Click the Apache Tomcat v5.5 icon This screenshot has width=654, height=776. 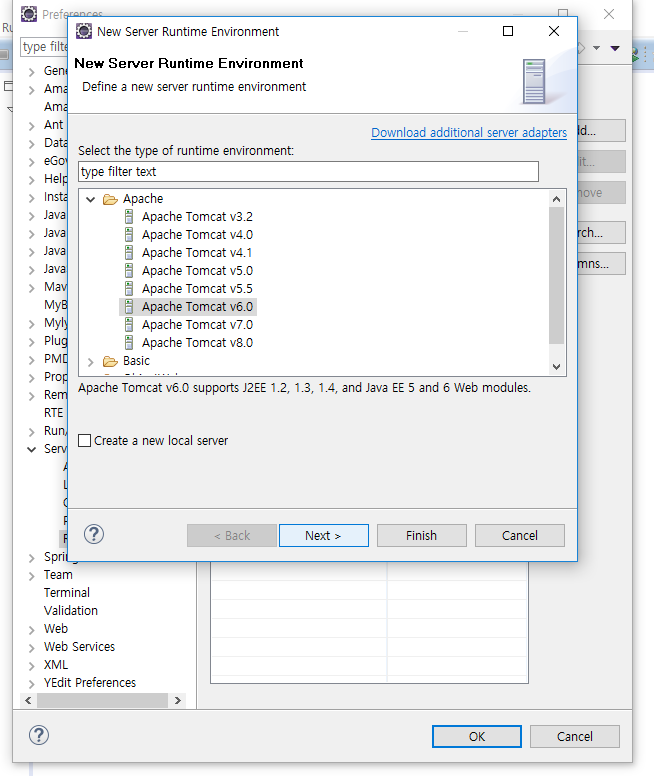click(x=129, y=289)
